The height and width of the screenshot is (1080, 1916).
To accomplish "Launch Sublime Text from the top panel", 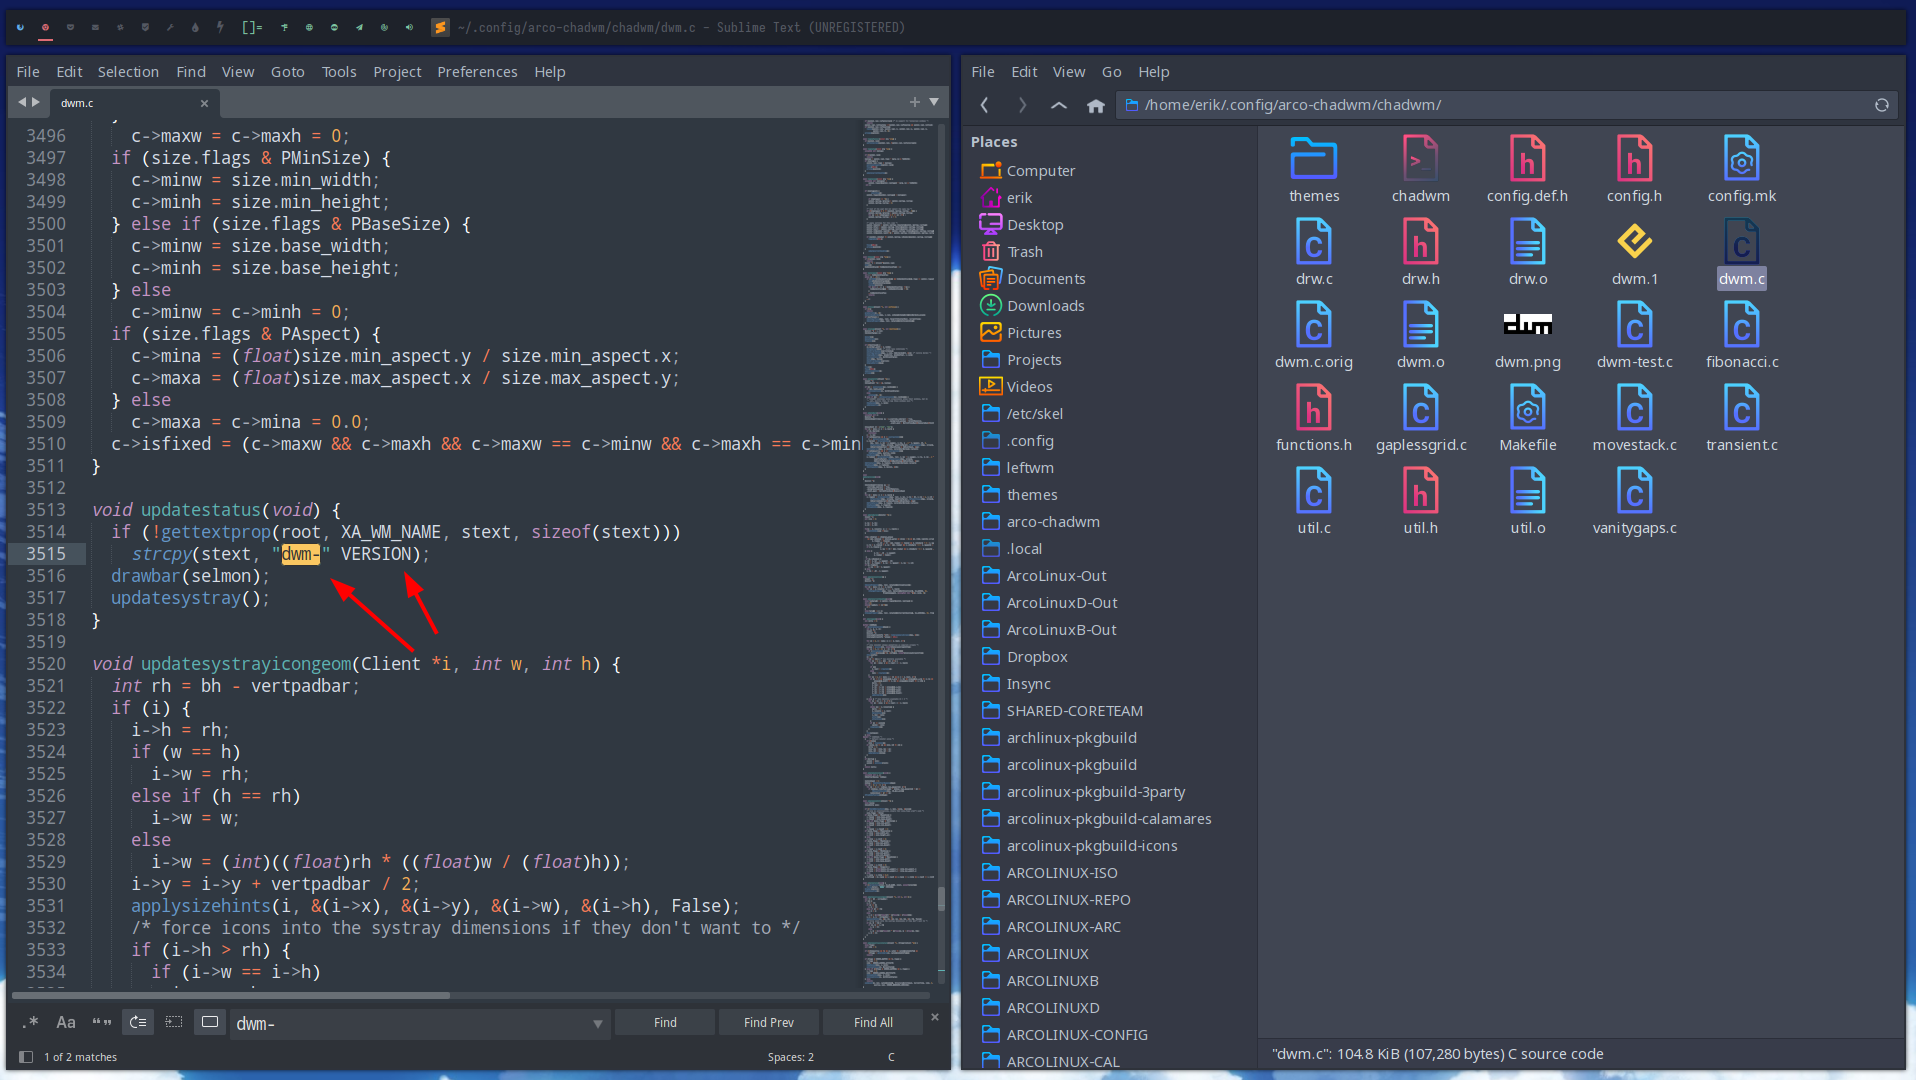I will coord(440,27).
